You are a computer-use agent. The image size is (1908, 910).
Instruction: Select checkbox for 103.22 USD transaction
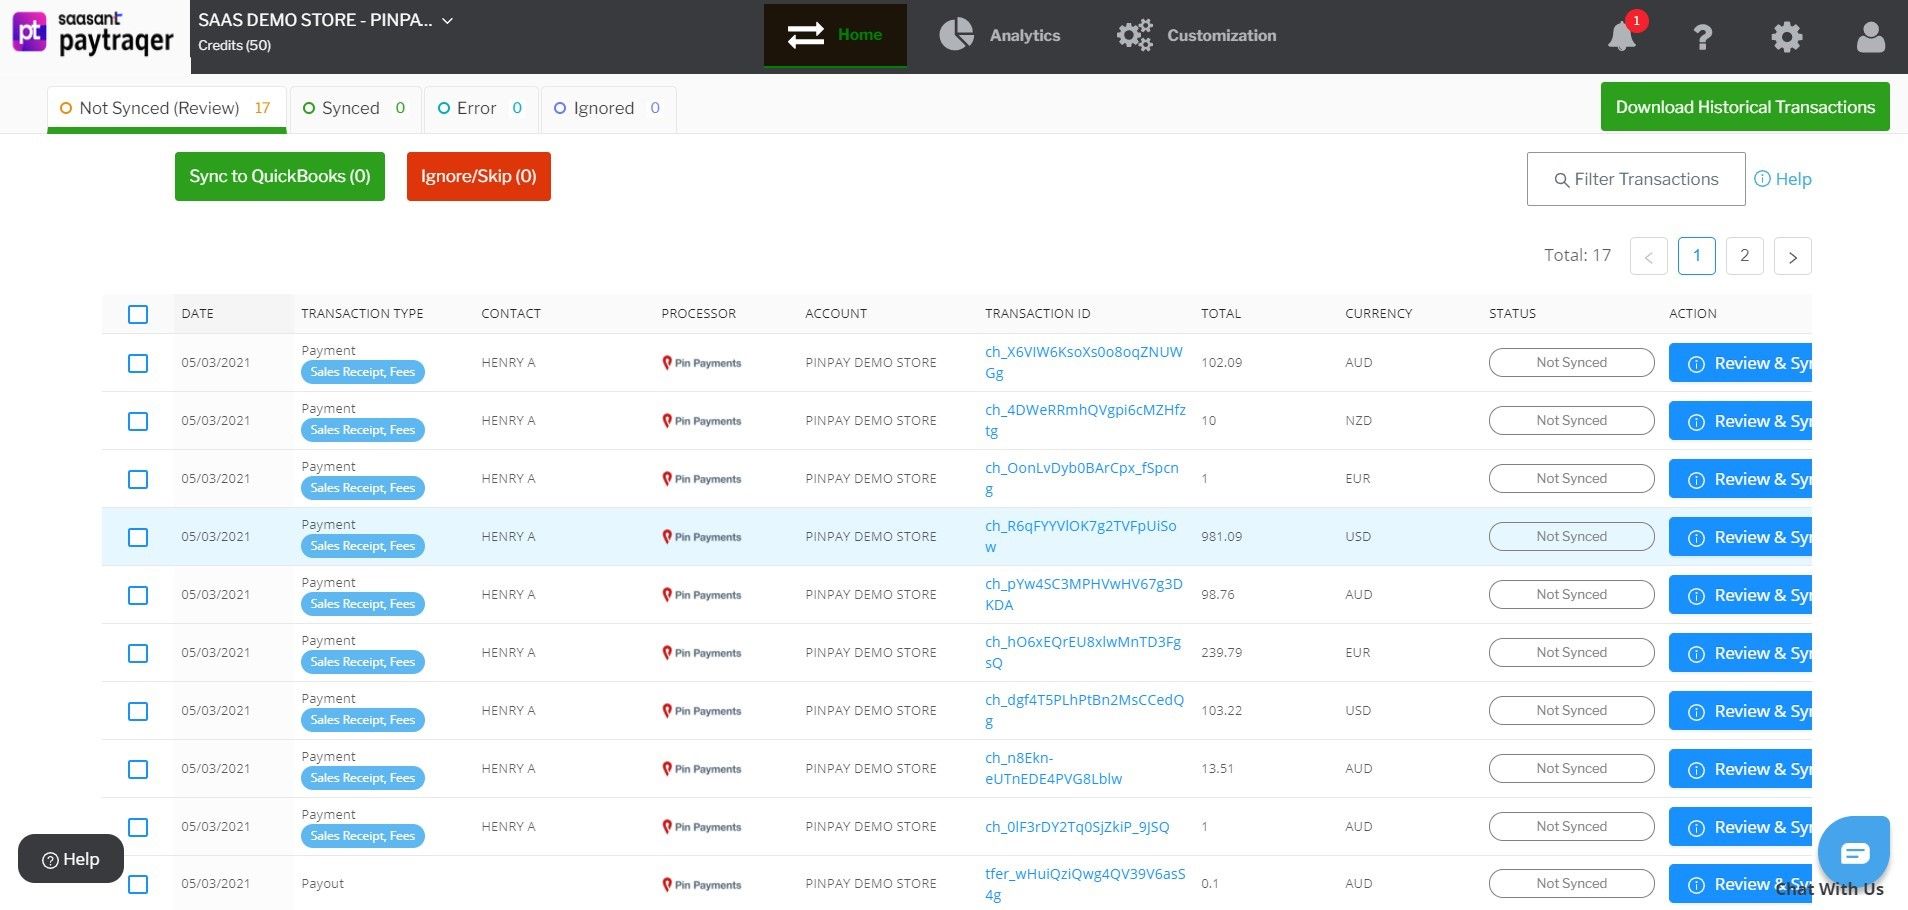click(x=138, y=711)
